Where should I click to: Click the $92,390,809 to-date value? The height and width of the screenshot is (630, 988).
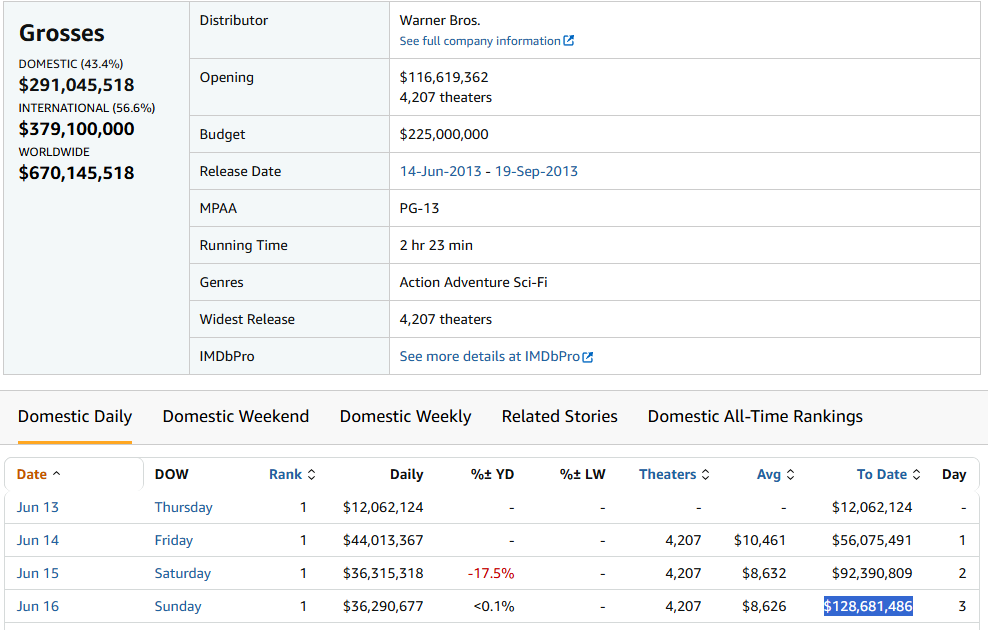(x=872, y=573)
